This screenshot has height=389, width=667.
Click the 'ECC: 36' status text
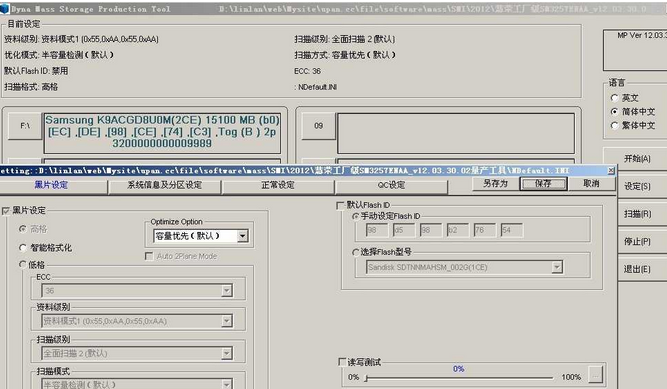tap(308, 71)
